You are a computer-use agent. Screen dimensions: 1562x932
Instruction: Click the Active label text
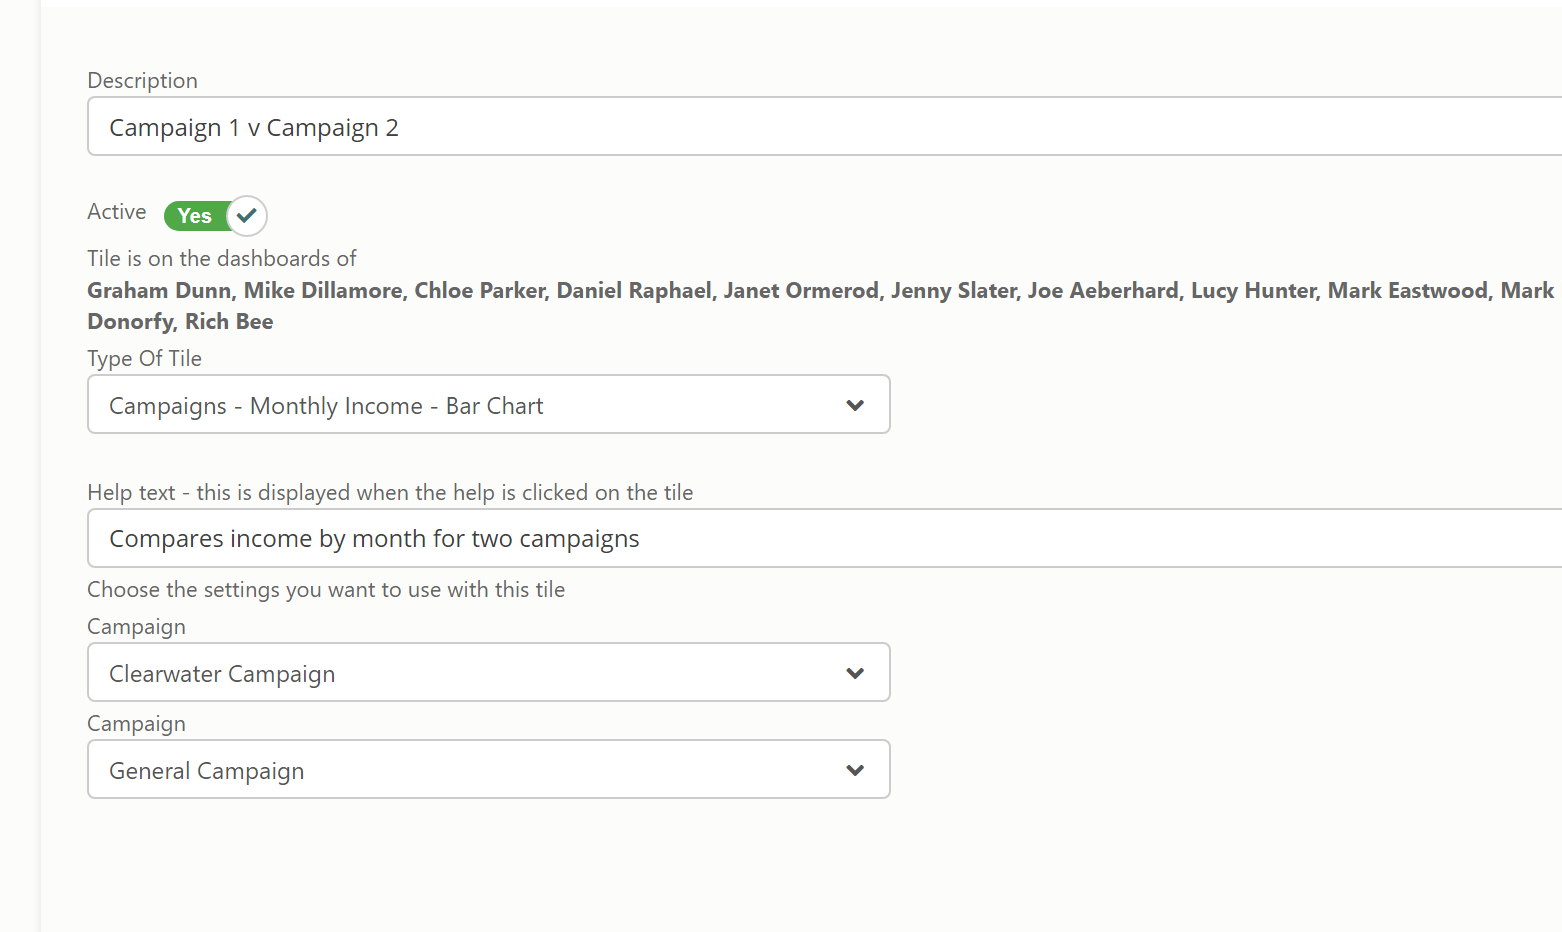(x=117, y=212)
